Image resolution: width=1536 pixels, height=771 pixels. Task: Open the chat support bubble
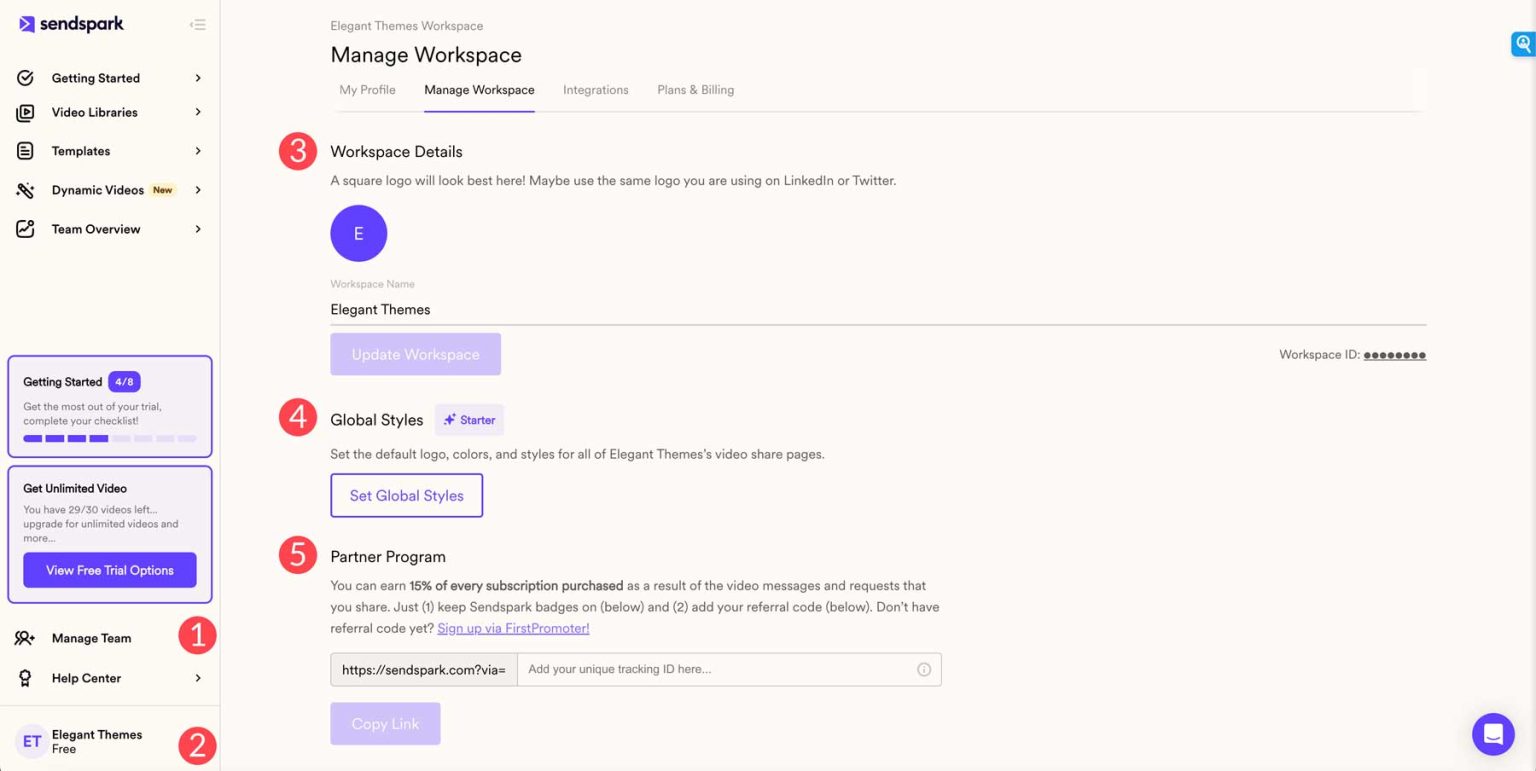1493,734
